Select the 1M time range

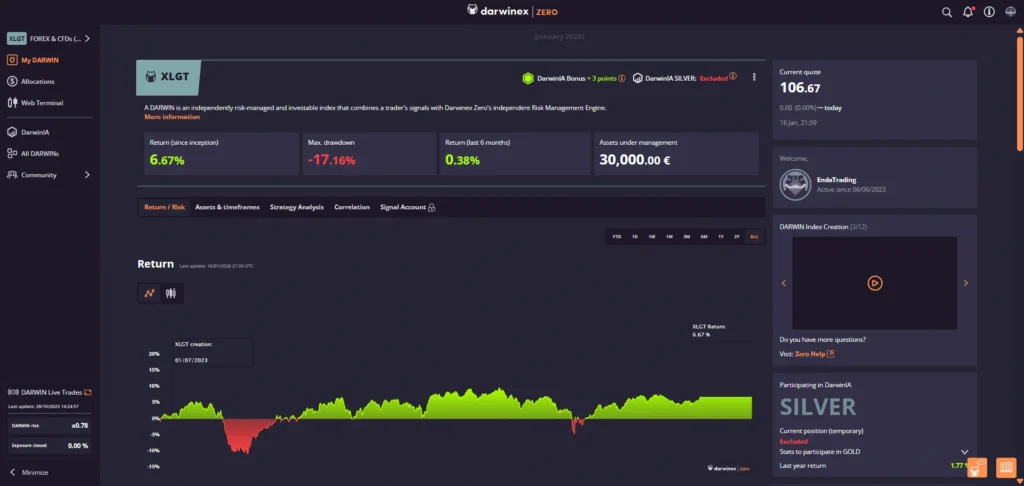point(669,236)
